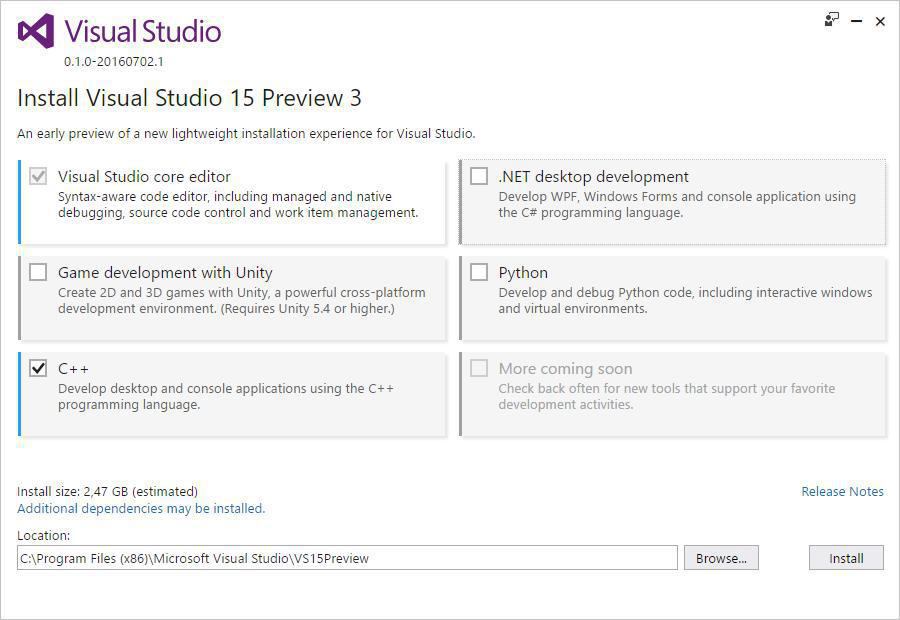This screenshot has height=620, width=900.
Task: Click the Unity workload description text
Action: [x=241, y=301]
